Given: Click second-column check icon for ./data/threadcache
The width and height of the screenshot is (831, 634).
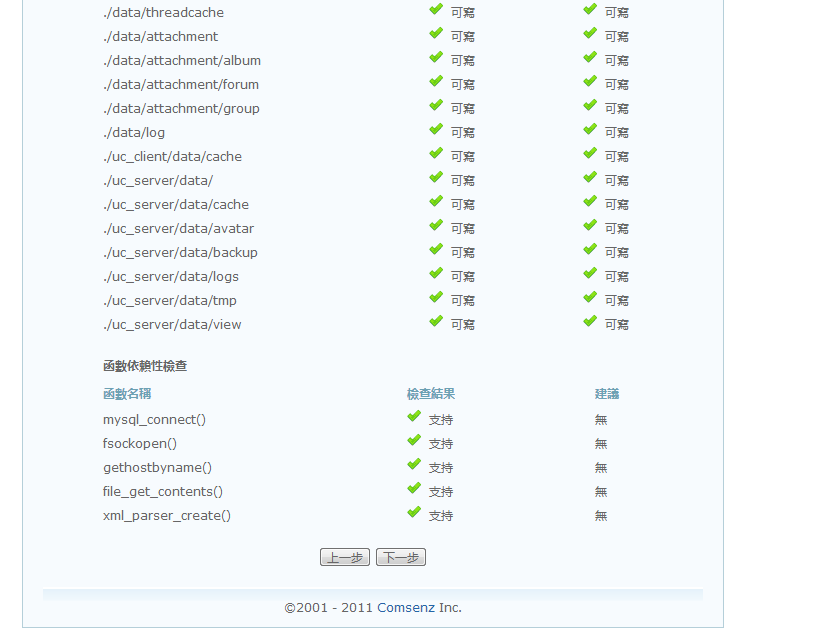Looking at the screenshot, I should (590, 10).
